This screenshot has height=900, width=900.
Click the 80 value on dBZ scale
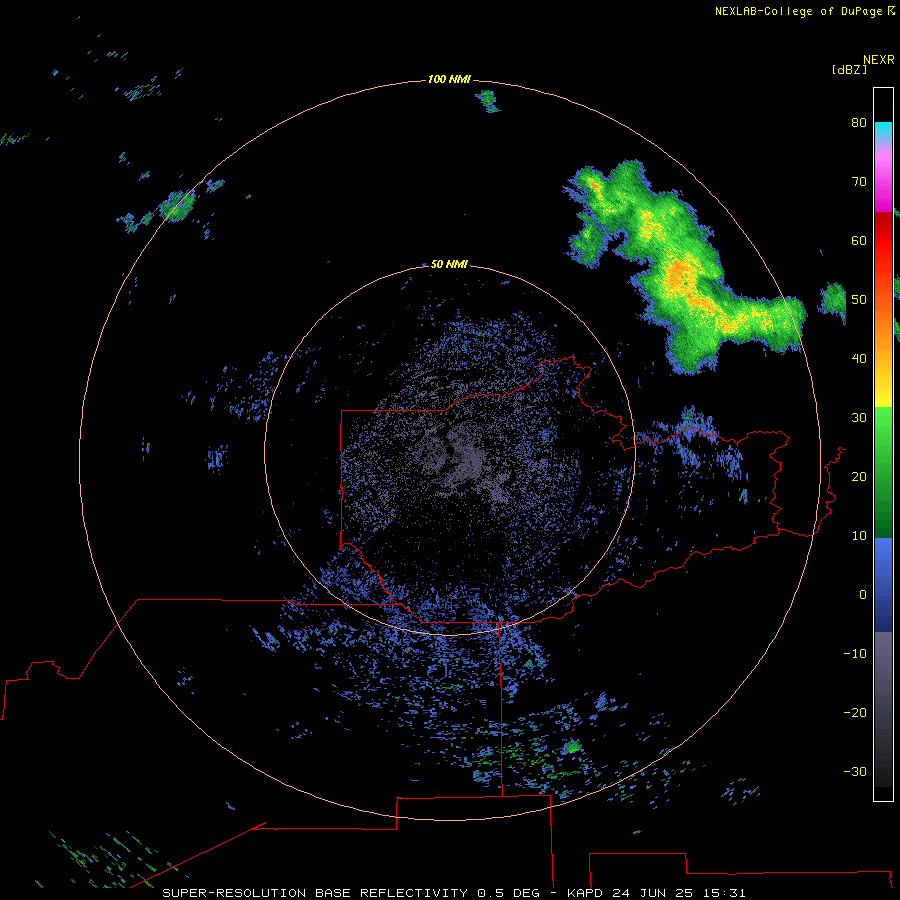click(x=859, y=122)
